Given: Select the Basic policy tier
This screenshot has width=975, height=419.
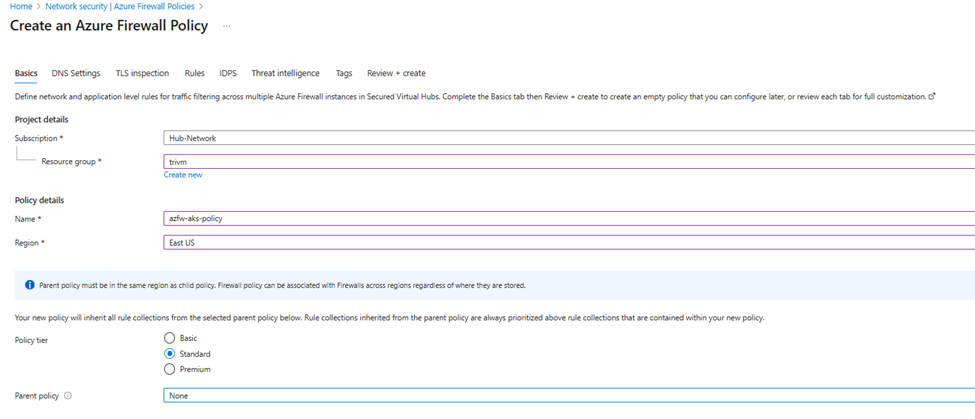Looking at the screenshot, I should (169, 338).
